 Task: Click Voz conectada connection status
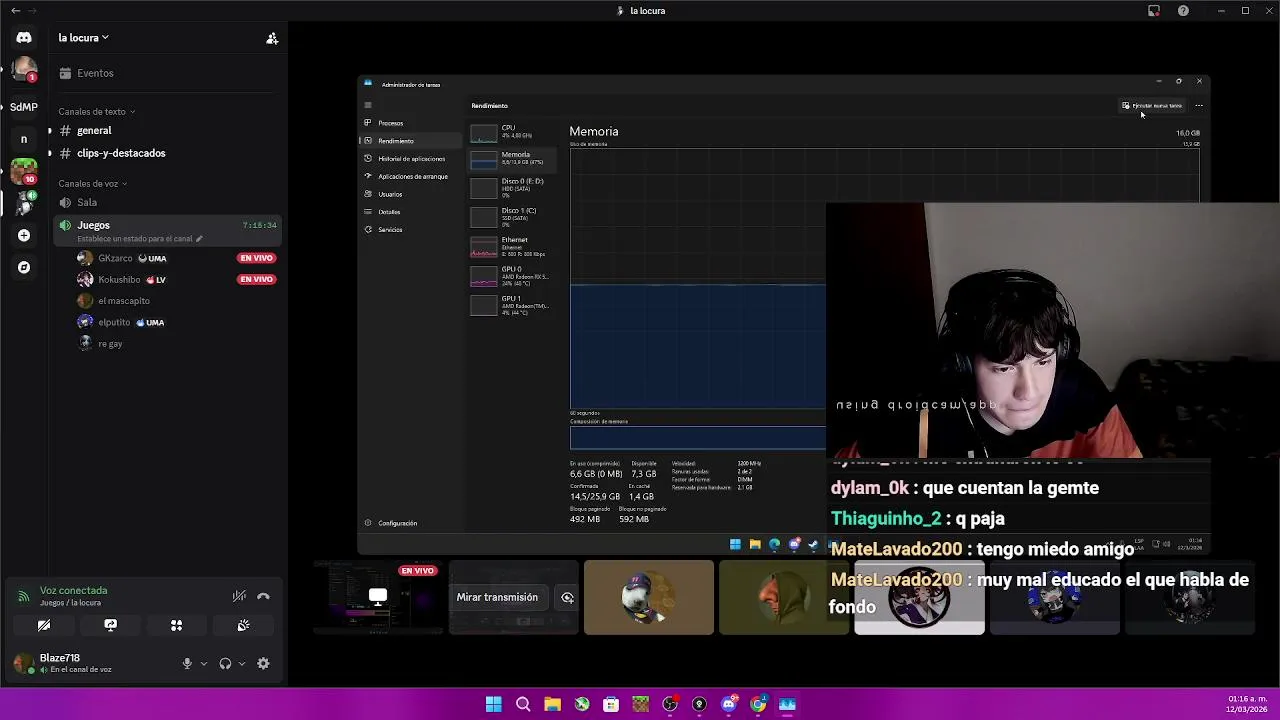coord(73,590)
